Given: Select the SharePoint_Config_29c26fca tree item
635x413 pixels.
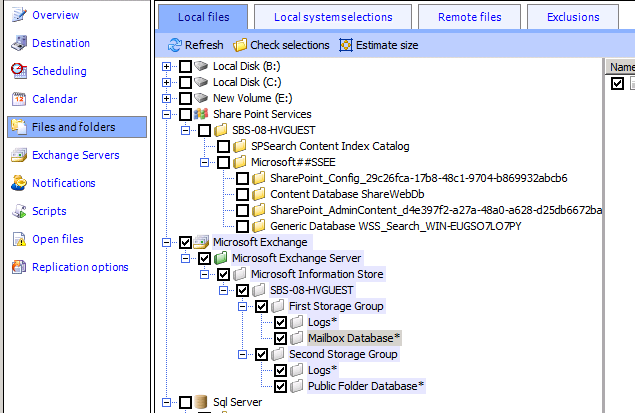Looking at the screenshot, I should 419,178.
